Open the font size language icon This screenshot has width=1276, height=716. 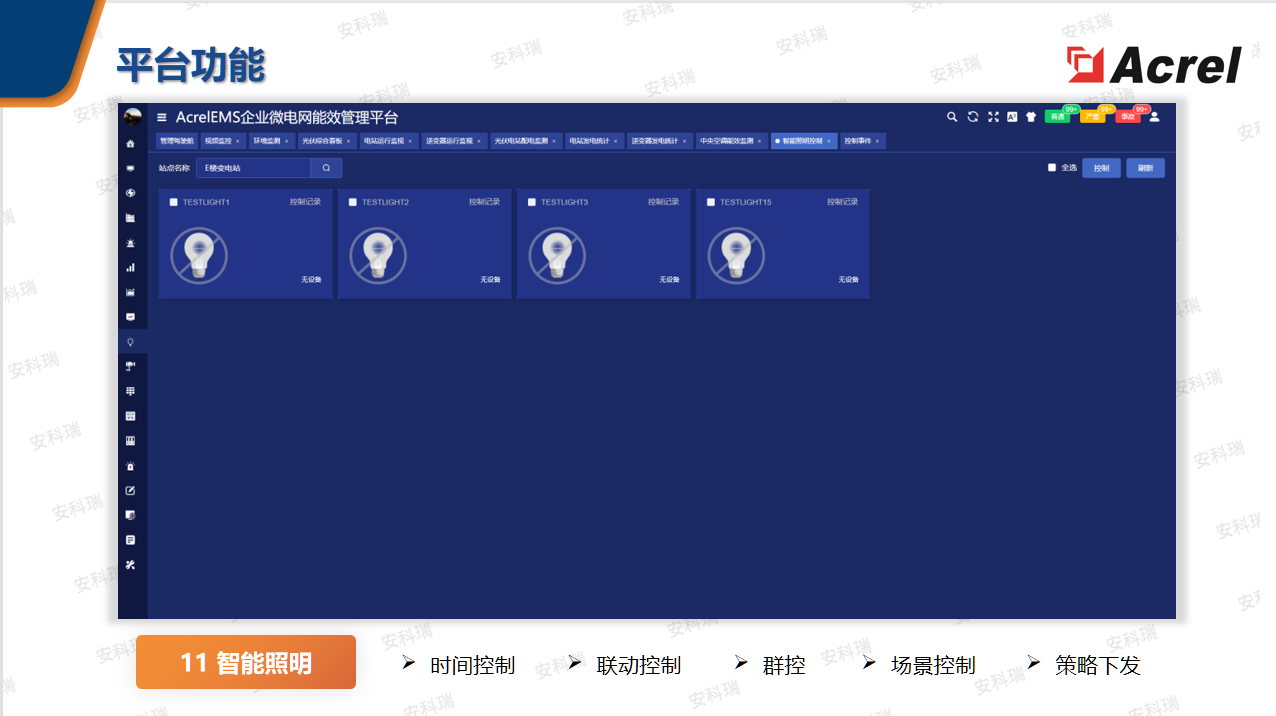[1012, 117]
